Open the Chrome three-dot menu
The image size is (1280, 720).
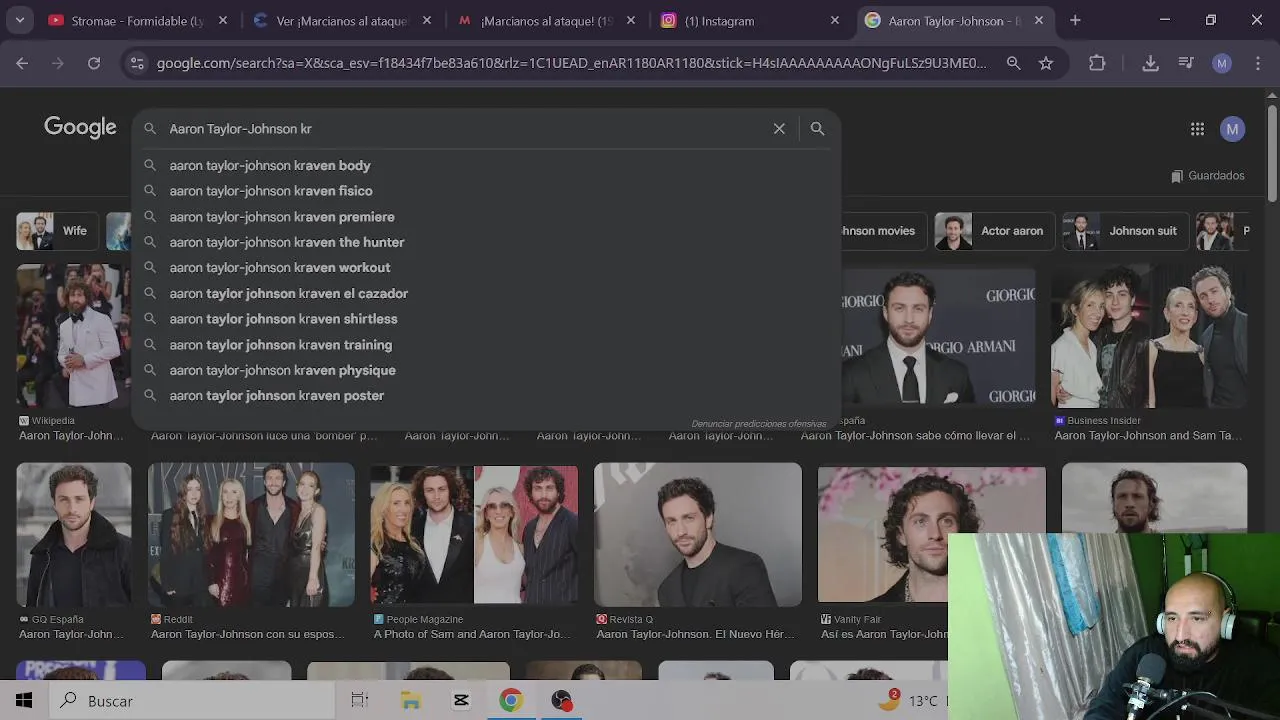(1257, 63)
